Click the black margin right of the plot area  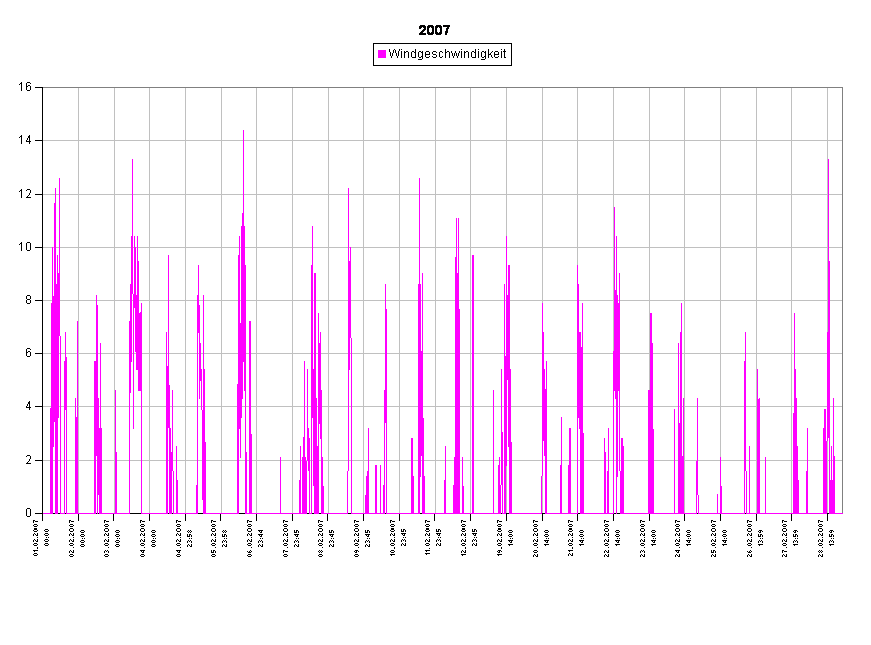(x=856, y=300)
